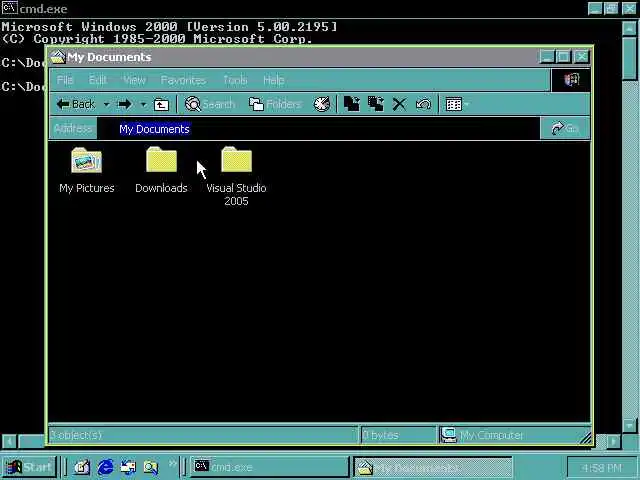Click cmd.exe scrollbar up arrow
Screen dimensions: 640x480
tap(629, 29)
